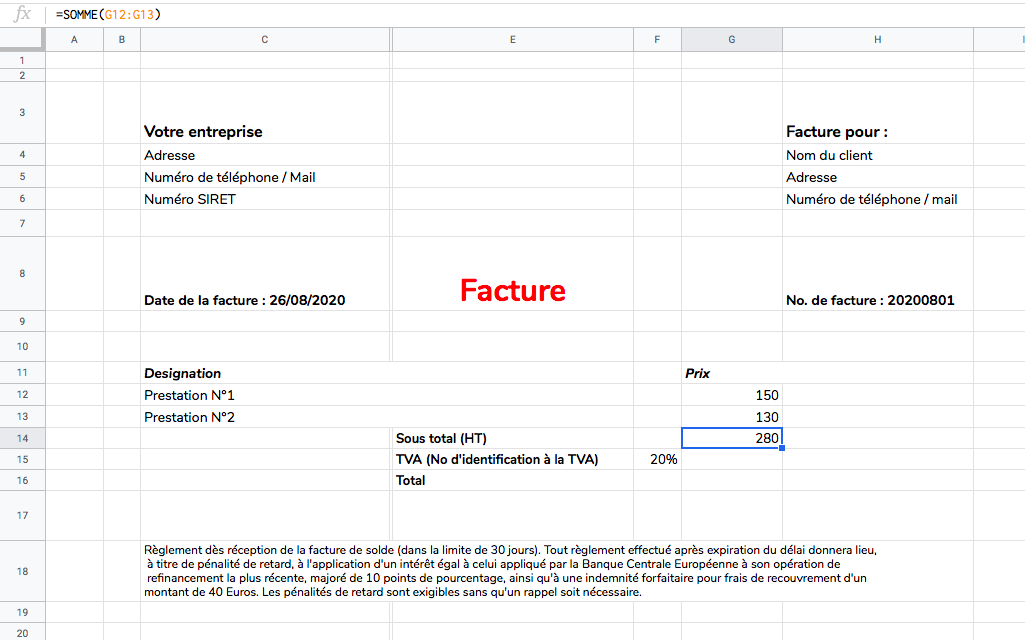Select row 18 header
The height and width of the screenshot is (640, 1025).
coord(22,570)
